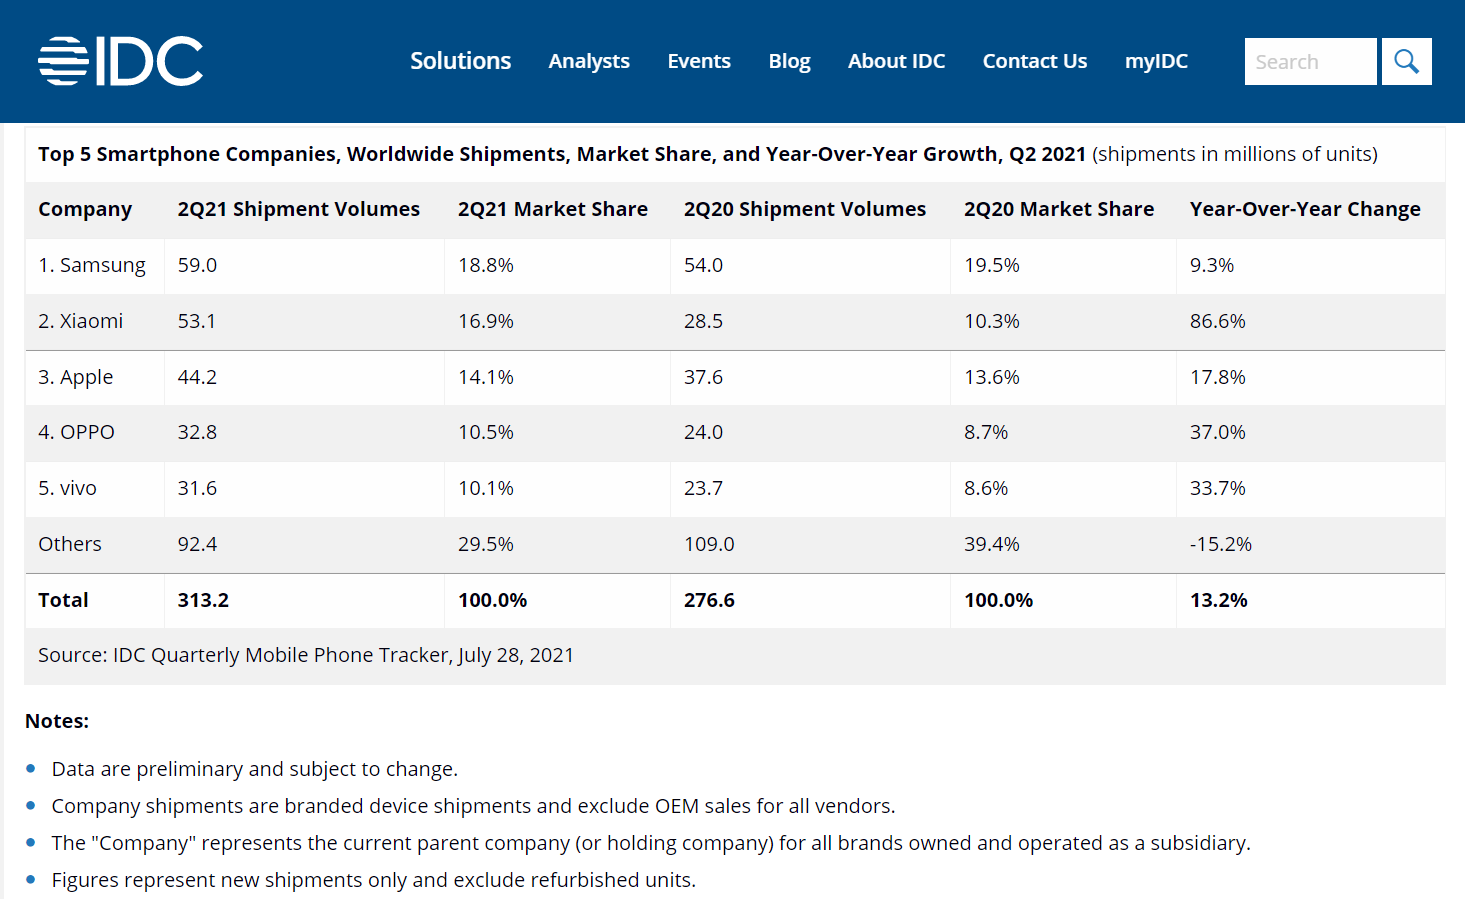Open the Blog link in navigation
1465x899 pixels.
point(789,61)
